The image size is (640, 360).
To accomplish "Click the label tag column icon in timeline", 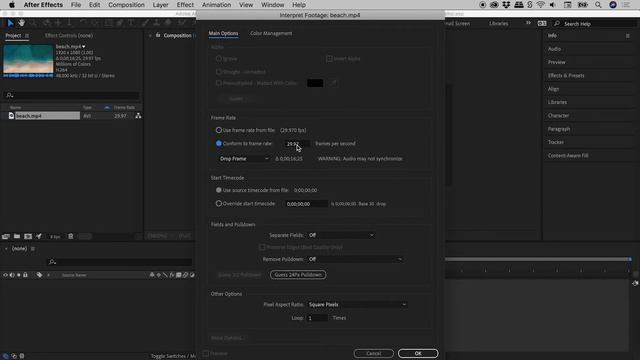I will 39,275.
